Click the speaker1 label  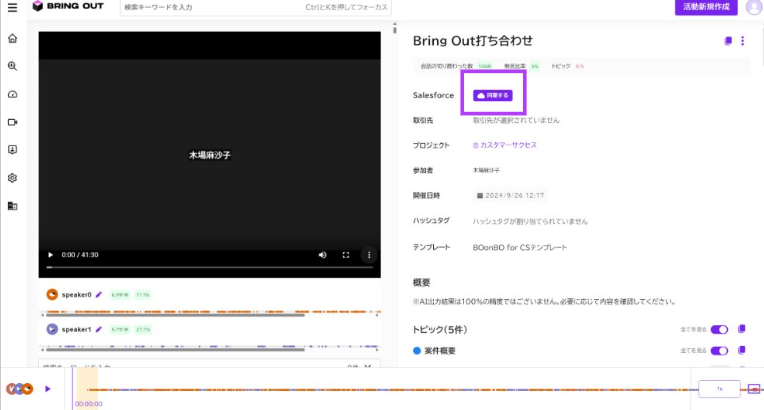coord(76,330)
